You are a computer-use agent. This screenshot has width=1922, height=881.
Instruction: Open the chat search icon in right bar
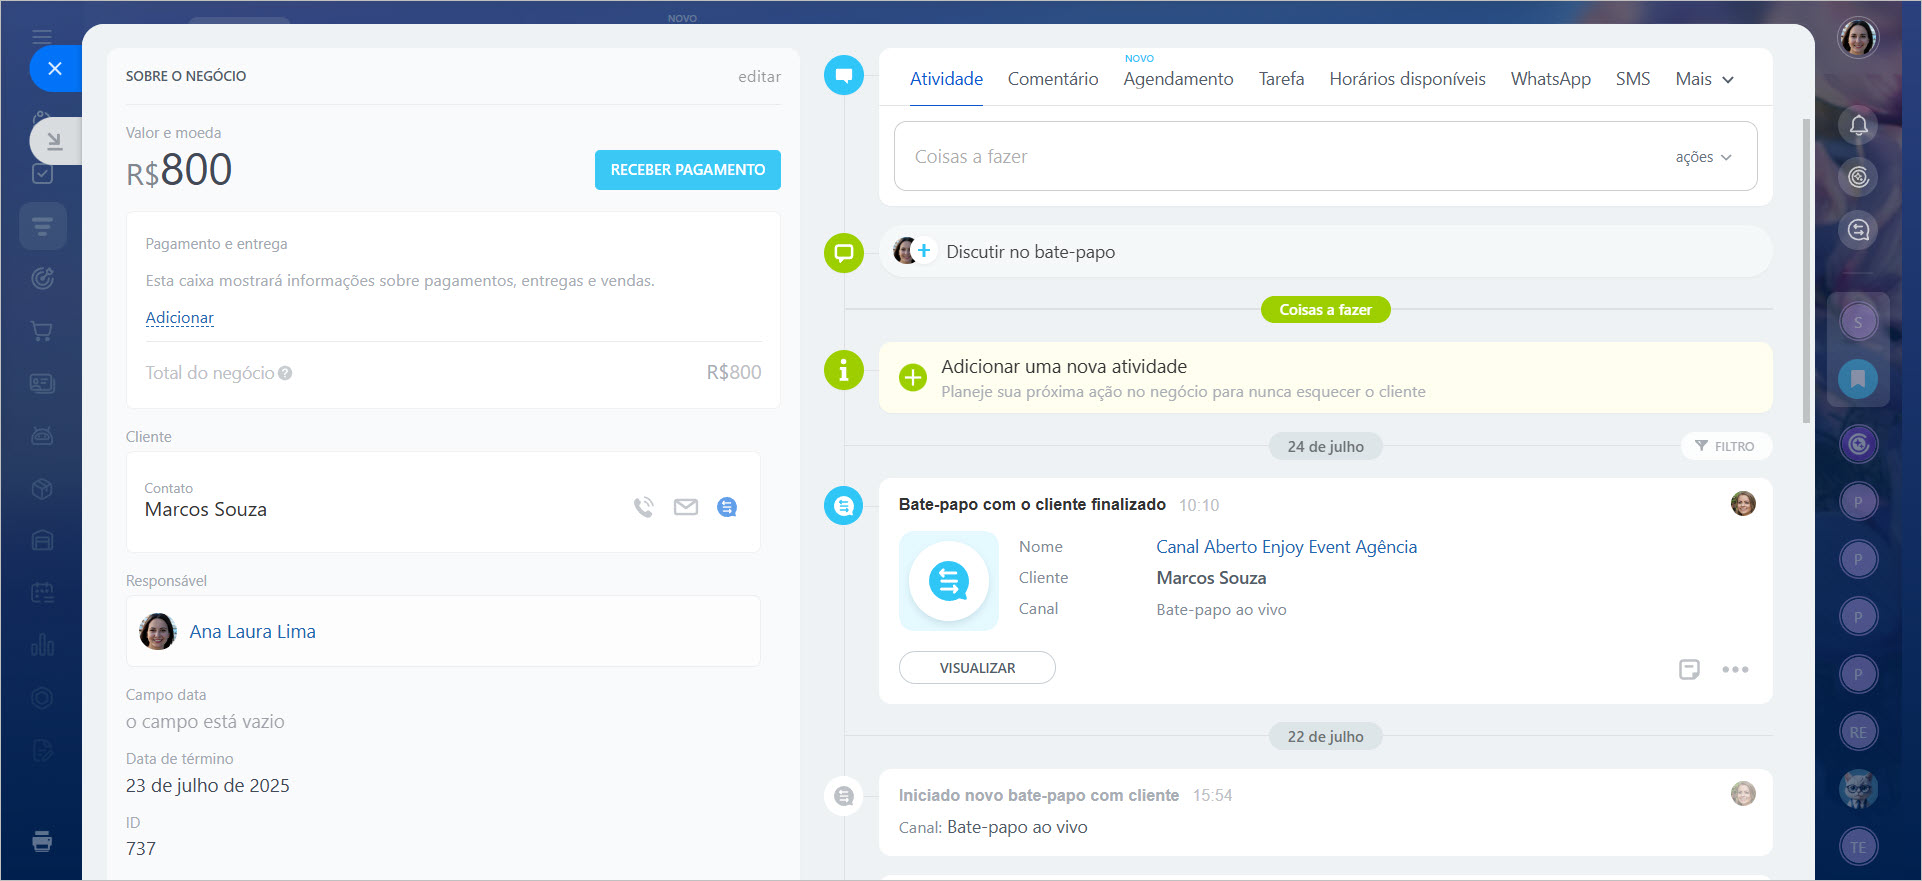point(1858,230)
